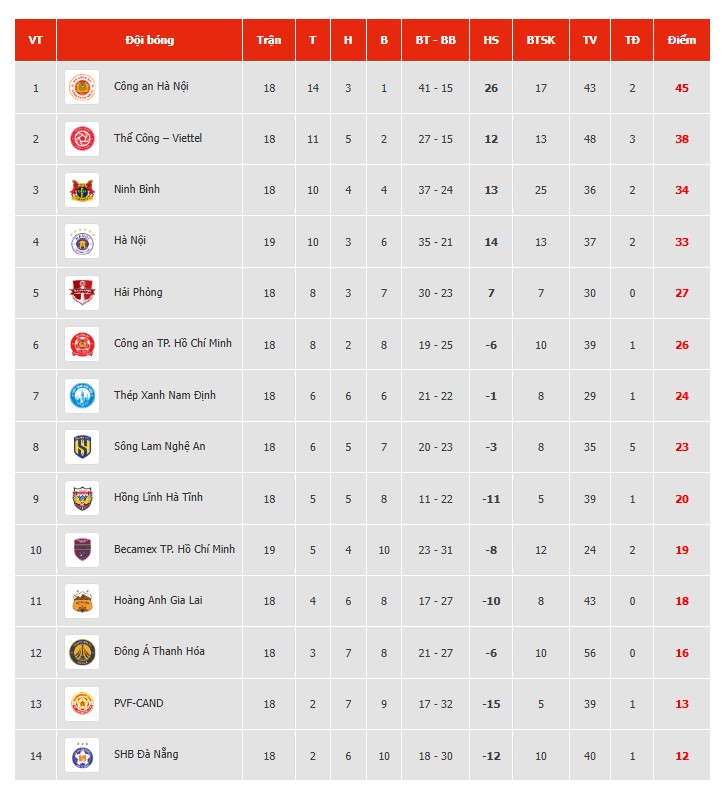Image resolution: width=725 pixels, height=785 pixels.
Task: Open the Becamex TP. Hồ Chí Minh team name
Action: (174, 549)
